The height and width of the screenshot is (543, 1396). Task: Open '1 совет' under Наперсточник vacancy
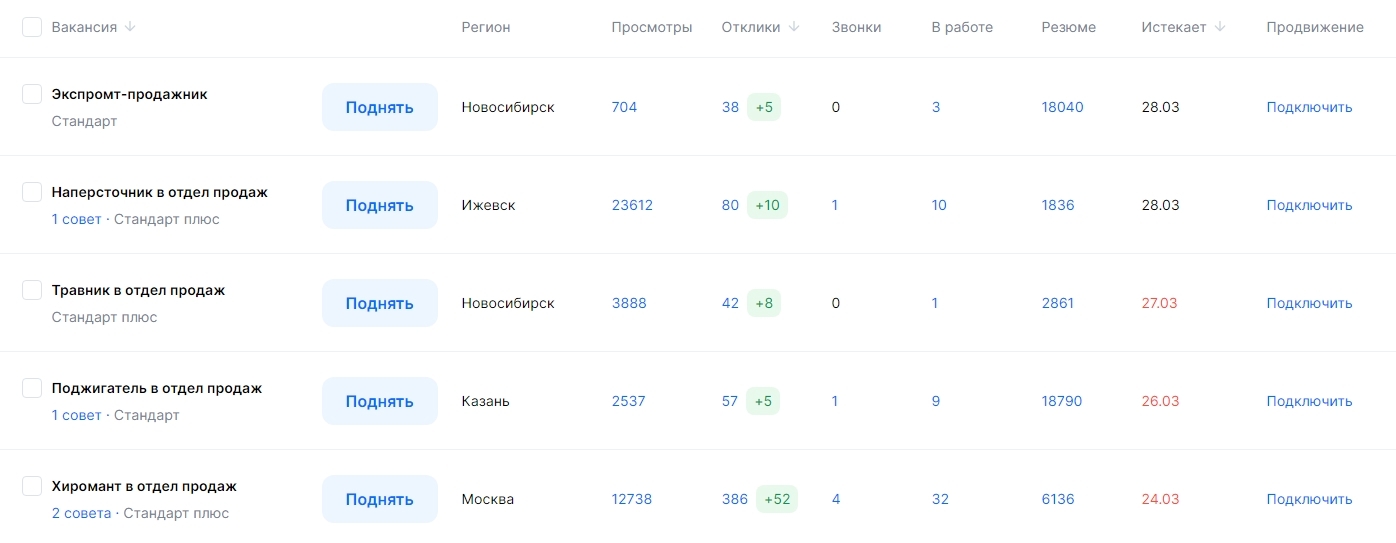pos(77,219)
